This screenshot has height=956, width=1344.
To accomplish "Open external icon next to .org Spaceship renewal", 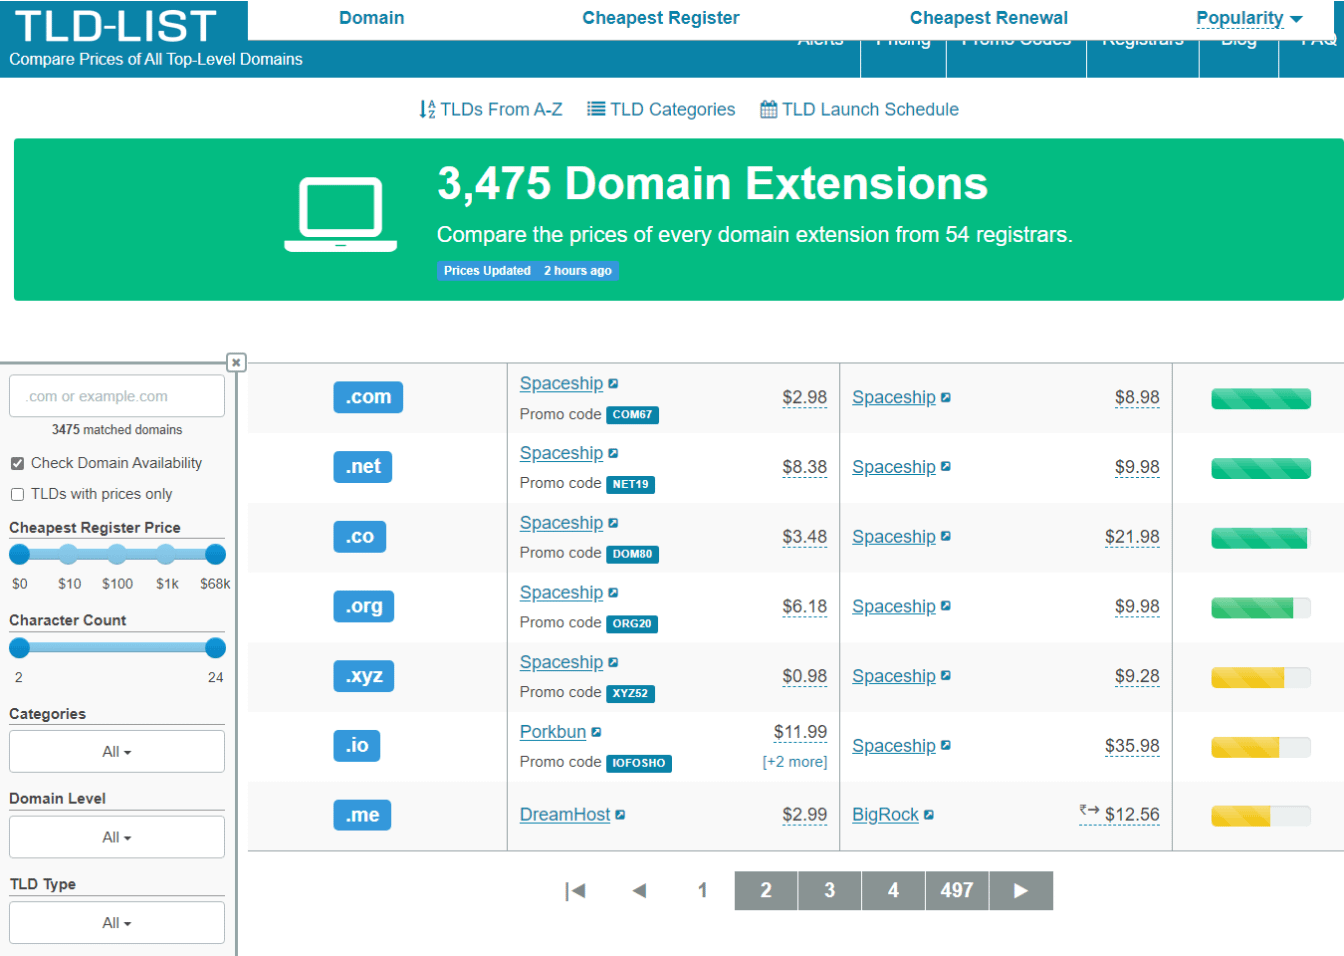I will (946, 607).
